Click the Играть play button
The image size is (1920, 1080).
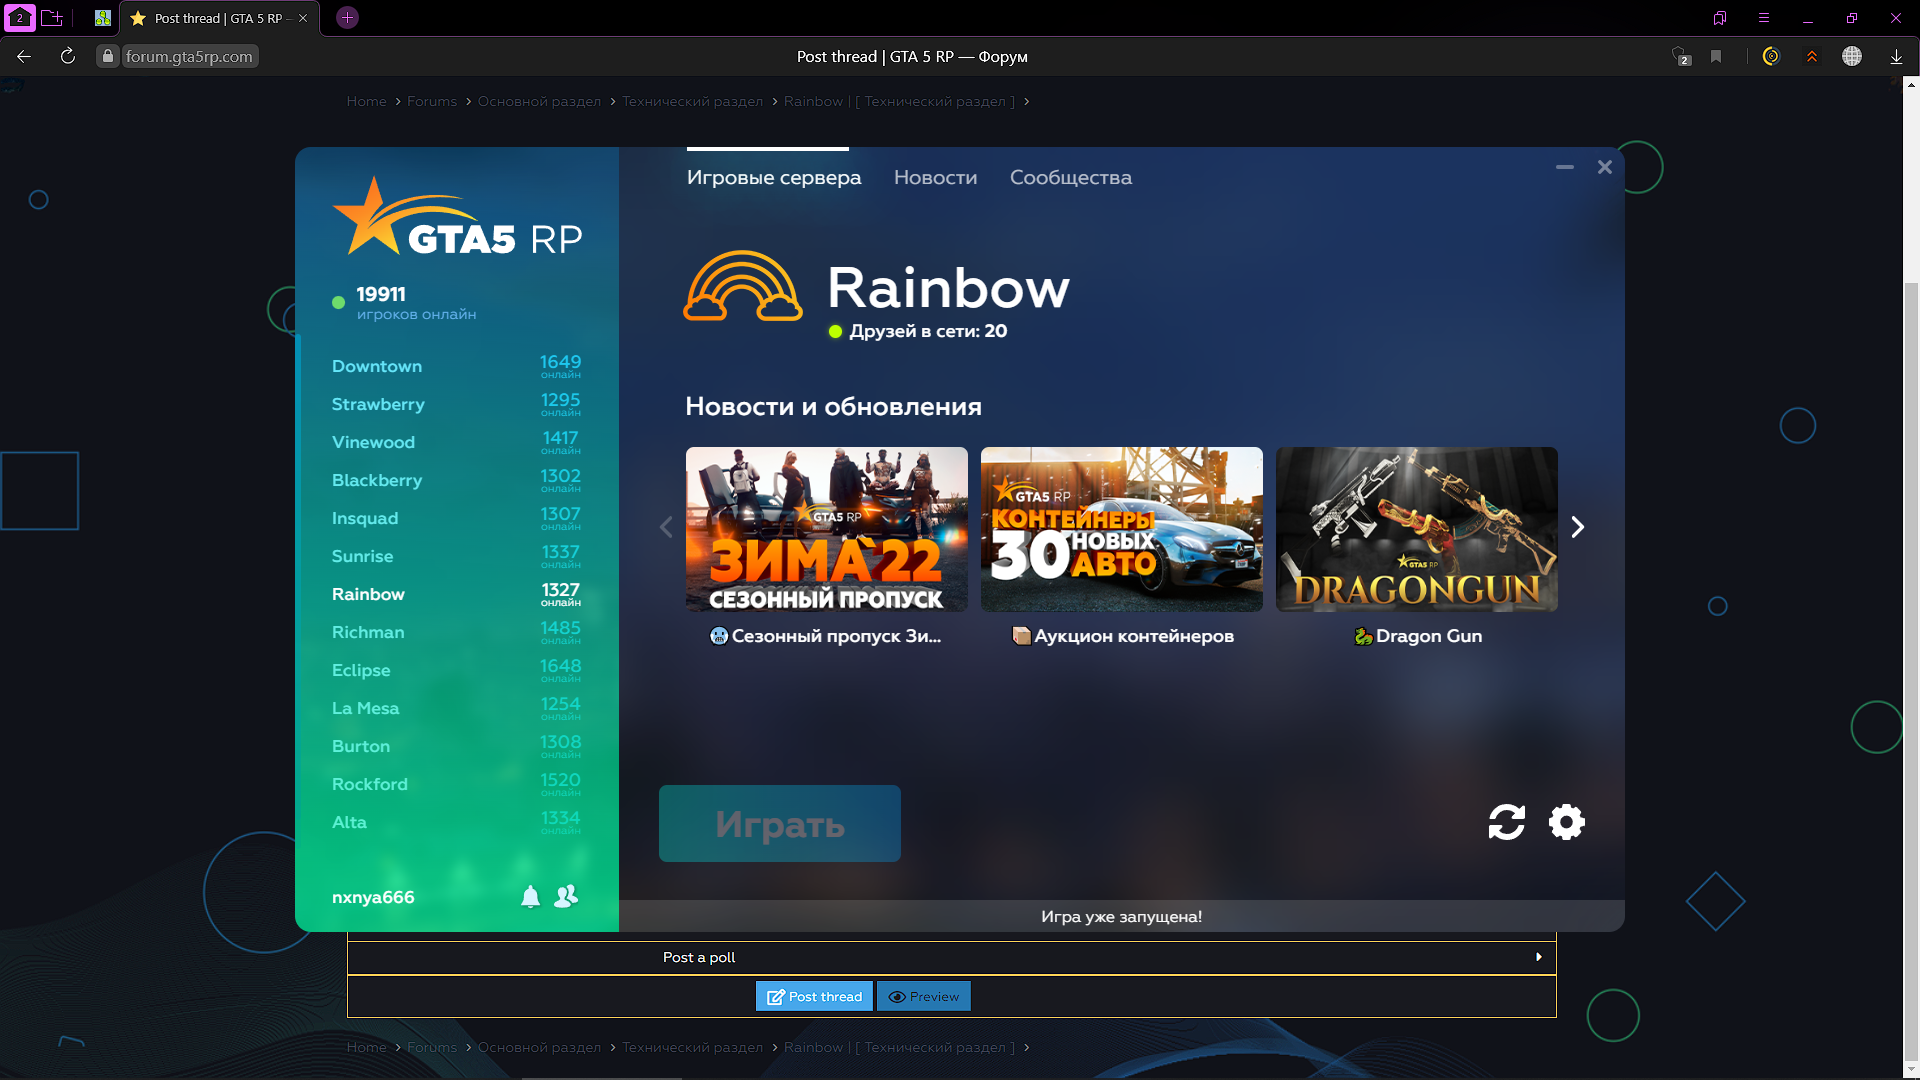[781, 823]
